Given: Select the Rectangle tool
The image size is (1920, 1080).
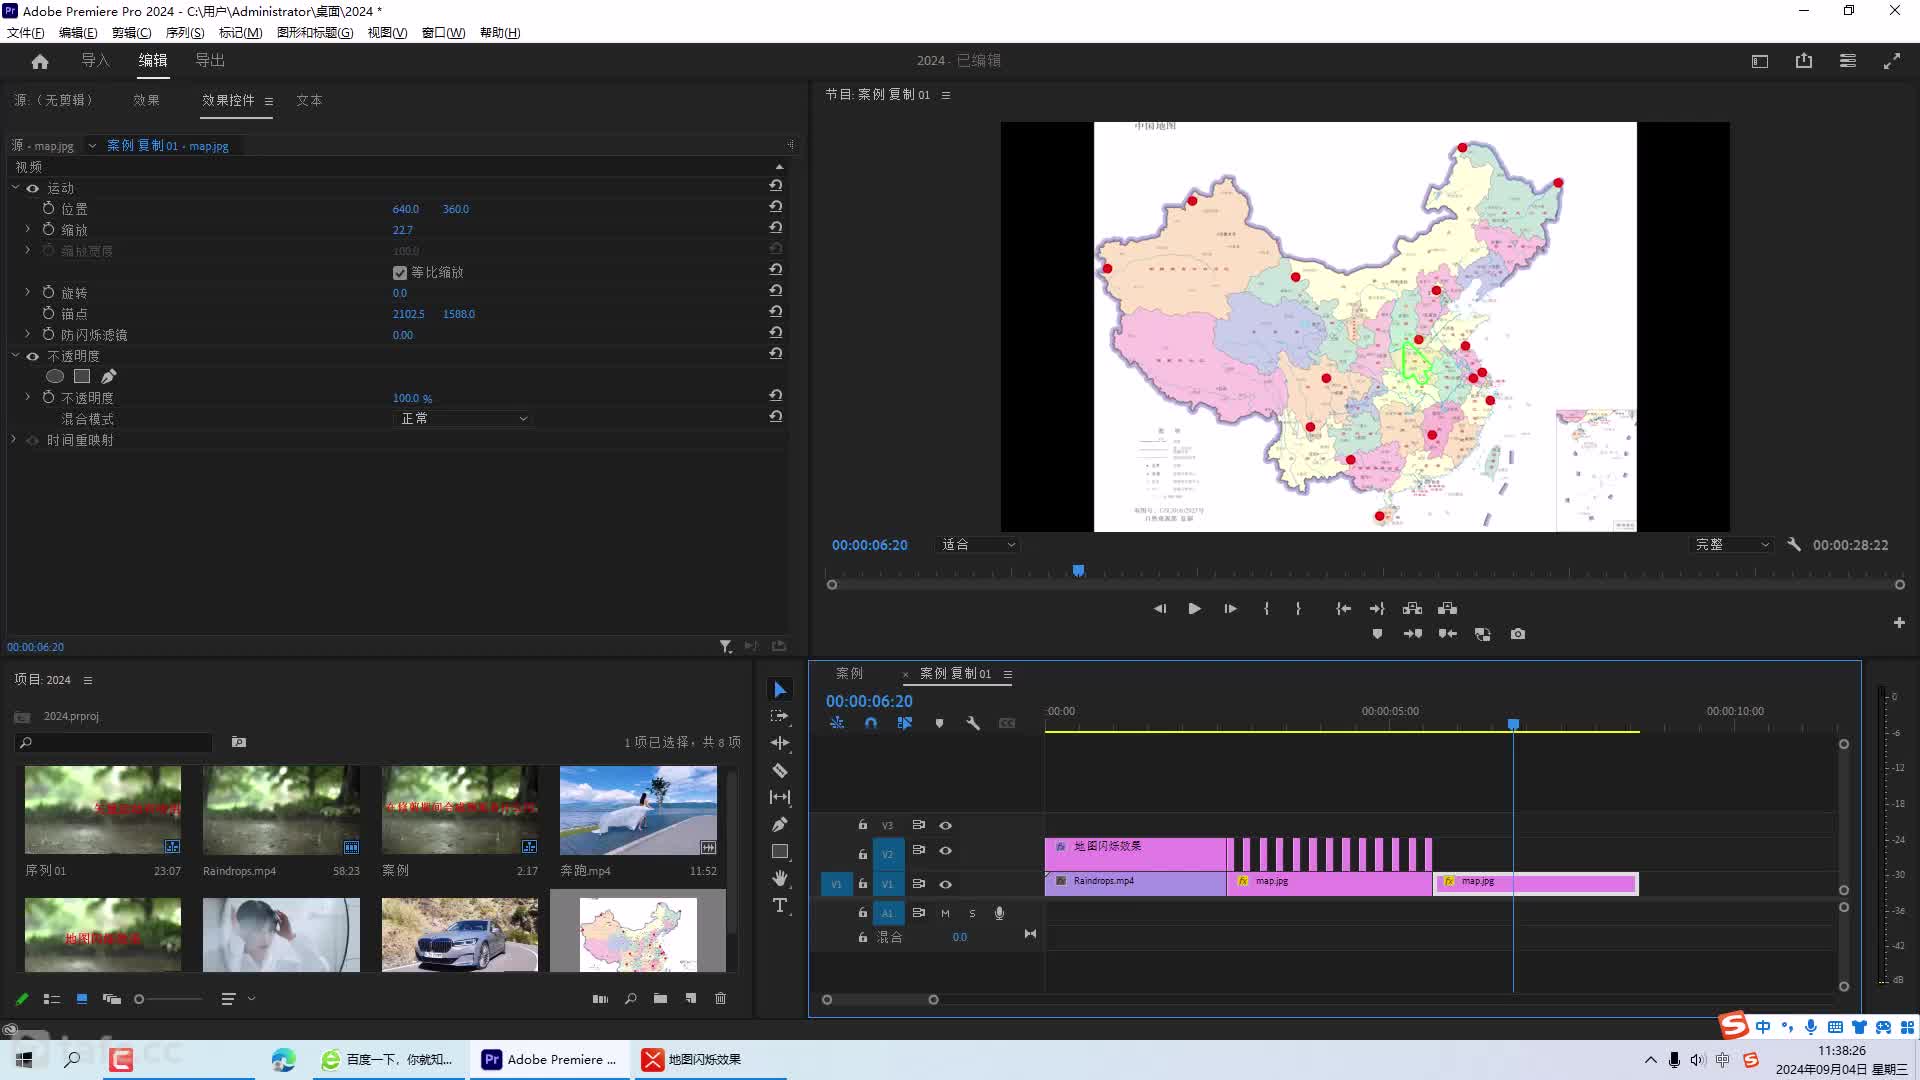Looking at the screenshot, I should point(780,851).
